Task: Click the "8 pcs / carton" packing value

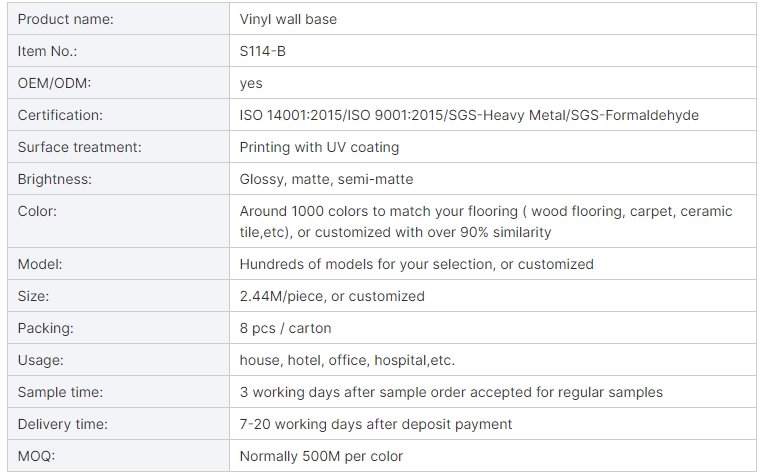Action: point(285,328)
